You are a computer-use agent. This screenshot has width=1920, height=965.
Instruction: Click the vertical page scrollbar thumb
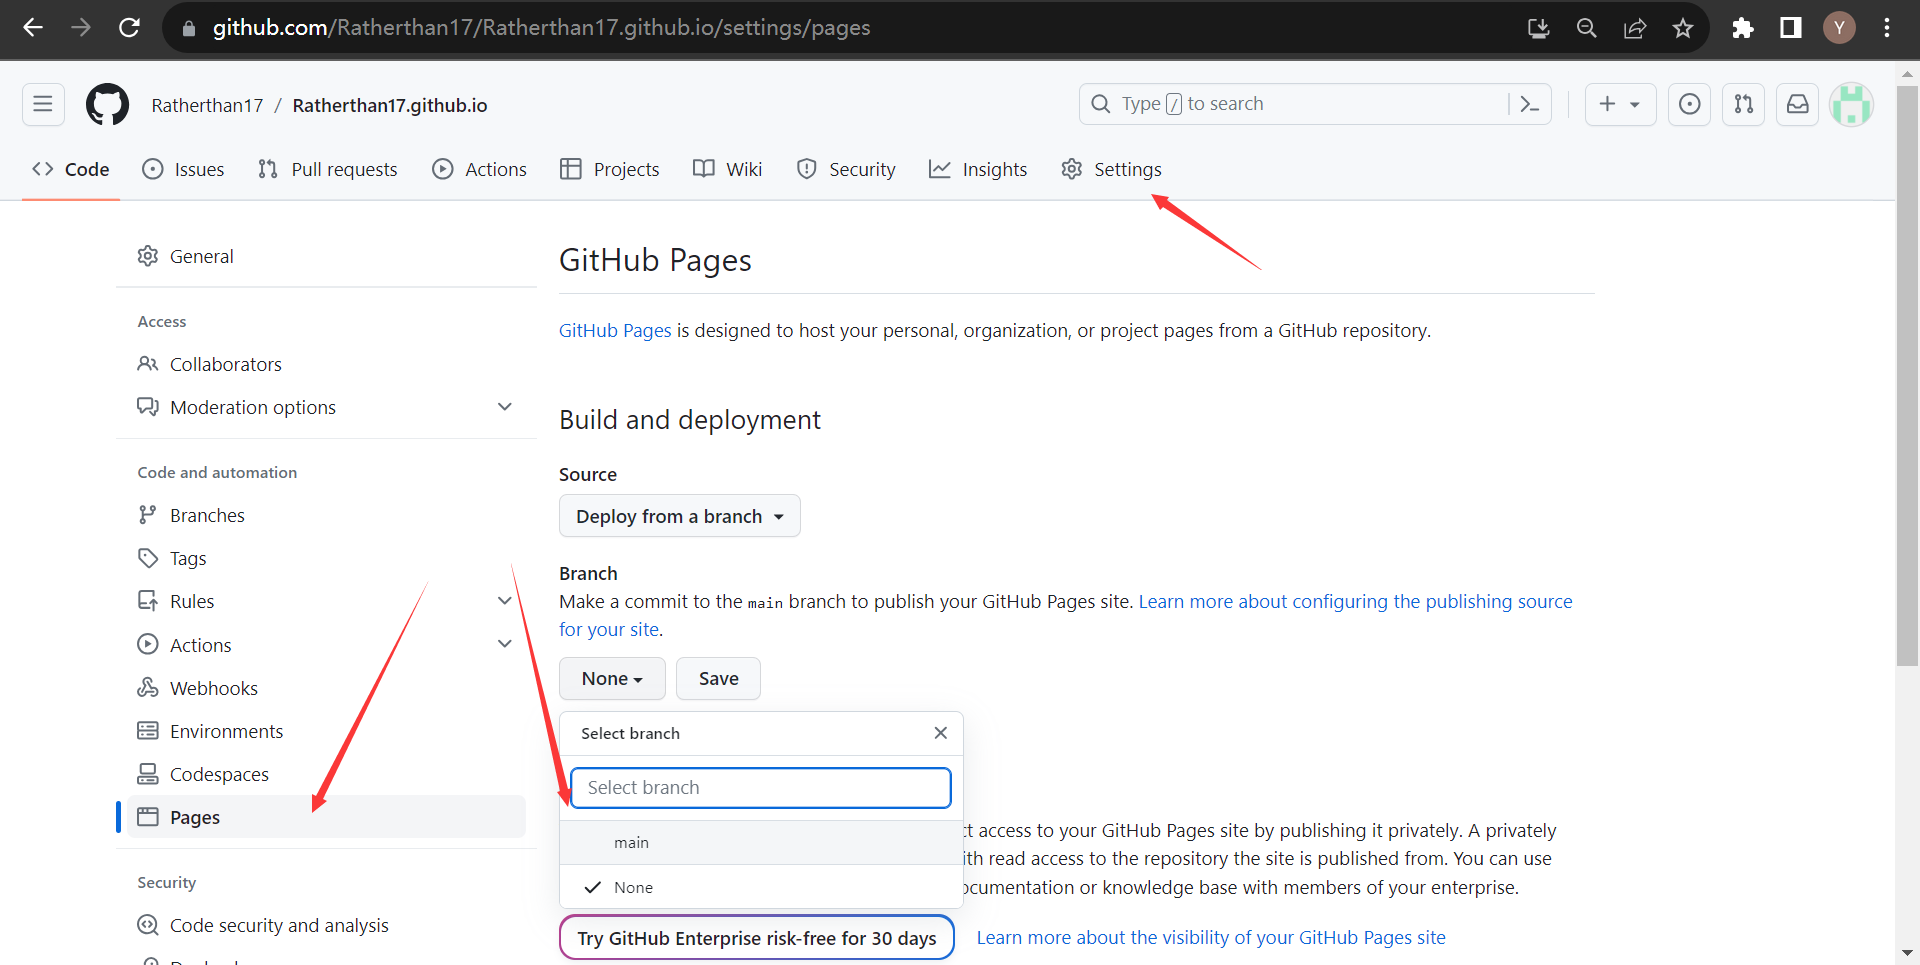(1907, 375)
